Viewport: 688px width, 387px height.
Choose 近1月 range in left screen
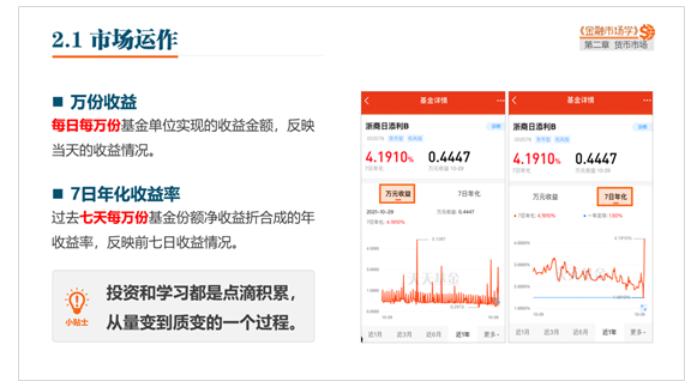point(375,334)
